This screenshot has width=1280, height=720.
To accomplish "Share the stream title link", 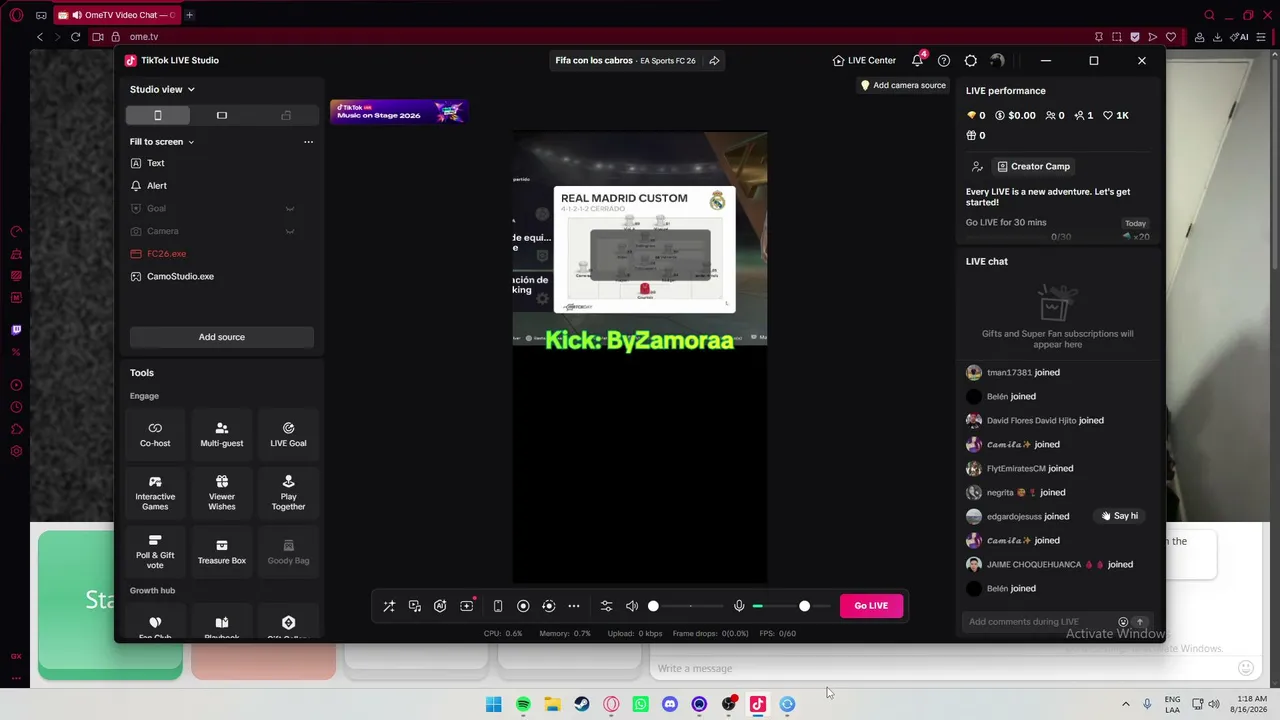I will [714, 61].
